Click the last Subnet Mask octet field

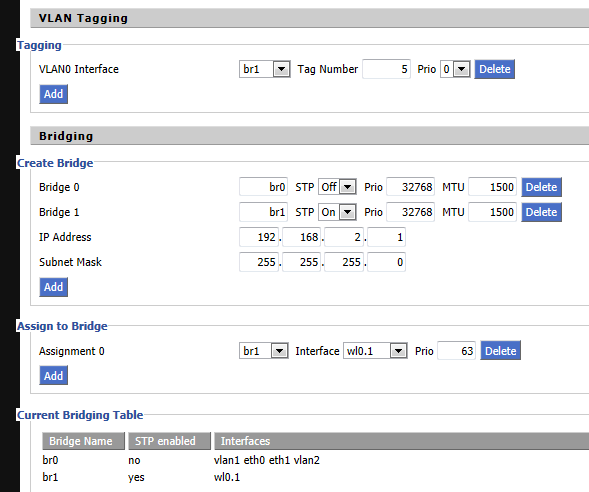point(387,262)
